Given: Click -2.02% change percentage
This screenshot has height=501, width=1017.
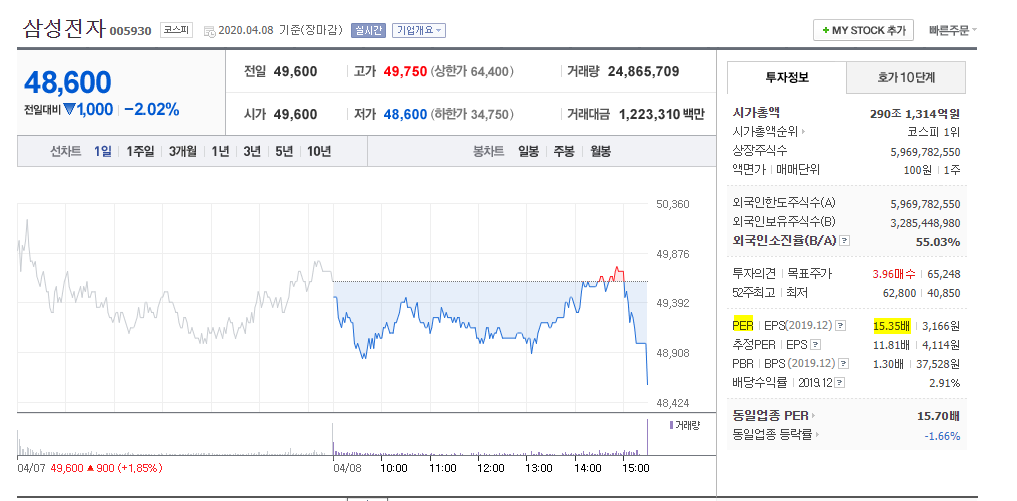Looking at the screenshot, I should (152, 110).
